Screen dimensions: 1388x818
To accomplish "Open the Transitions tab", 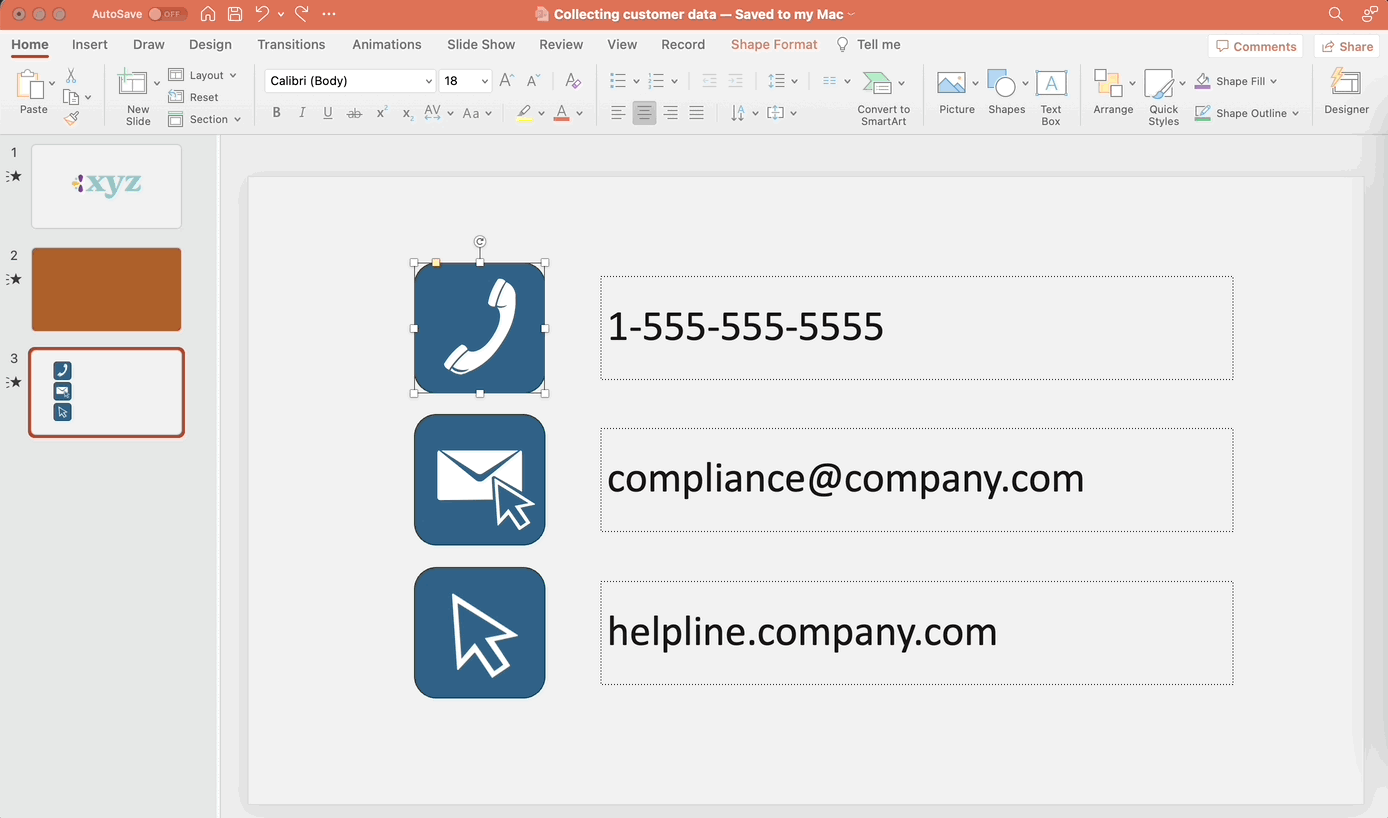I will click(x=291, y=44).
